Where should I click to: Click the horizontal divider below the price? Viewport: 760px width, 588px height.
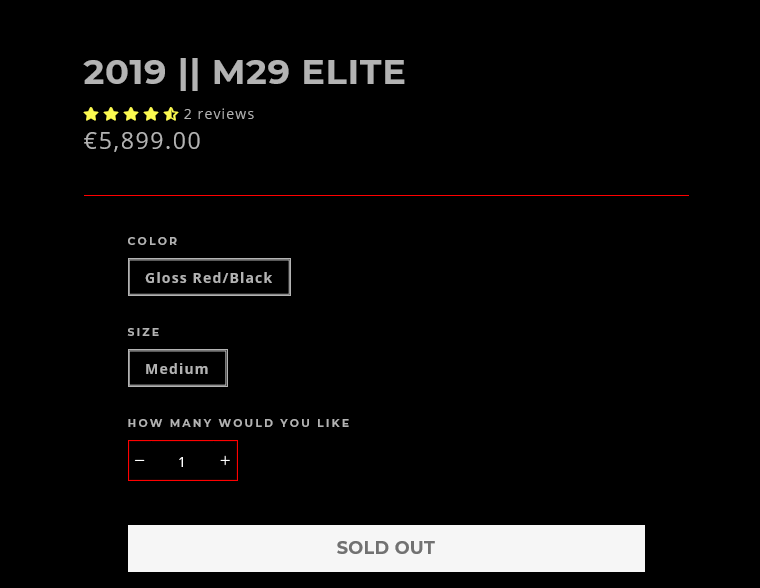click(x=386, y=195)
